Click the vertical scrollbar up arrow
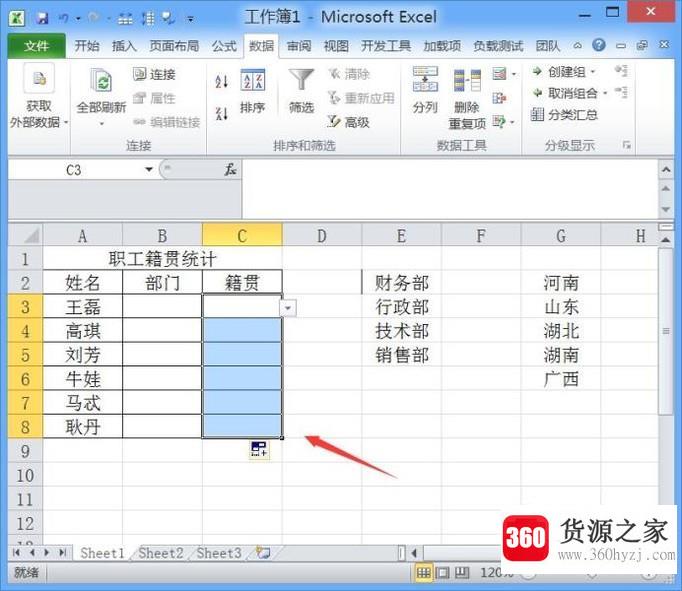Image resolution: width=682 pixels, height=591 pixels. click(666, 239)
